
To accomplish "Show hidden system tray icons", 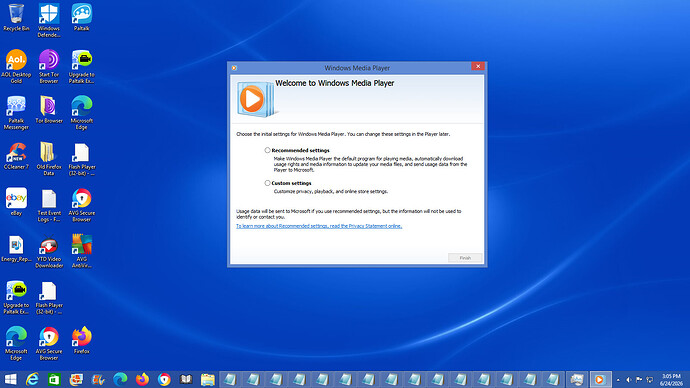I will 618,380.
